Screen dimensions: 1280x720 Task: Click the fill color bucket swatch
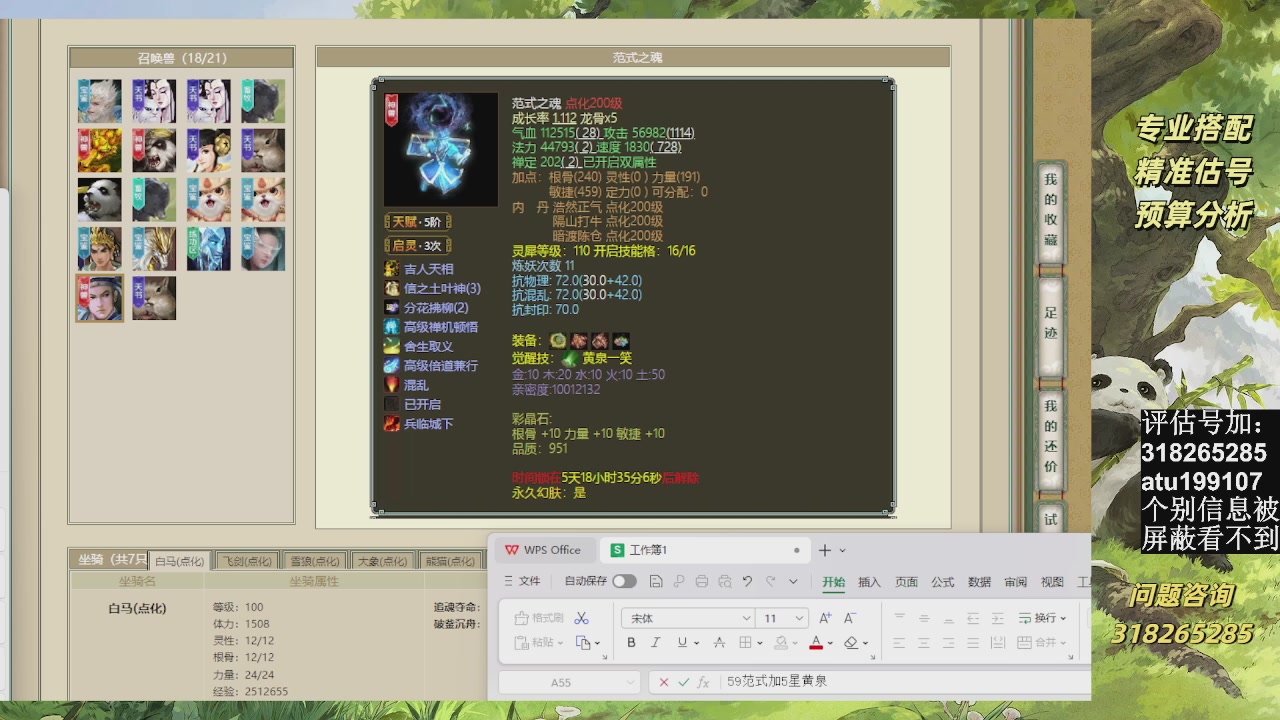coord(781,643)
